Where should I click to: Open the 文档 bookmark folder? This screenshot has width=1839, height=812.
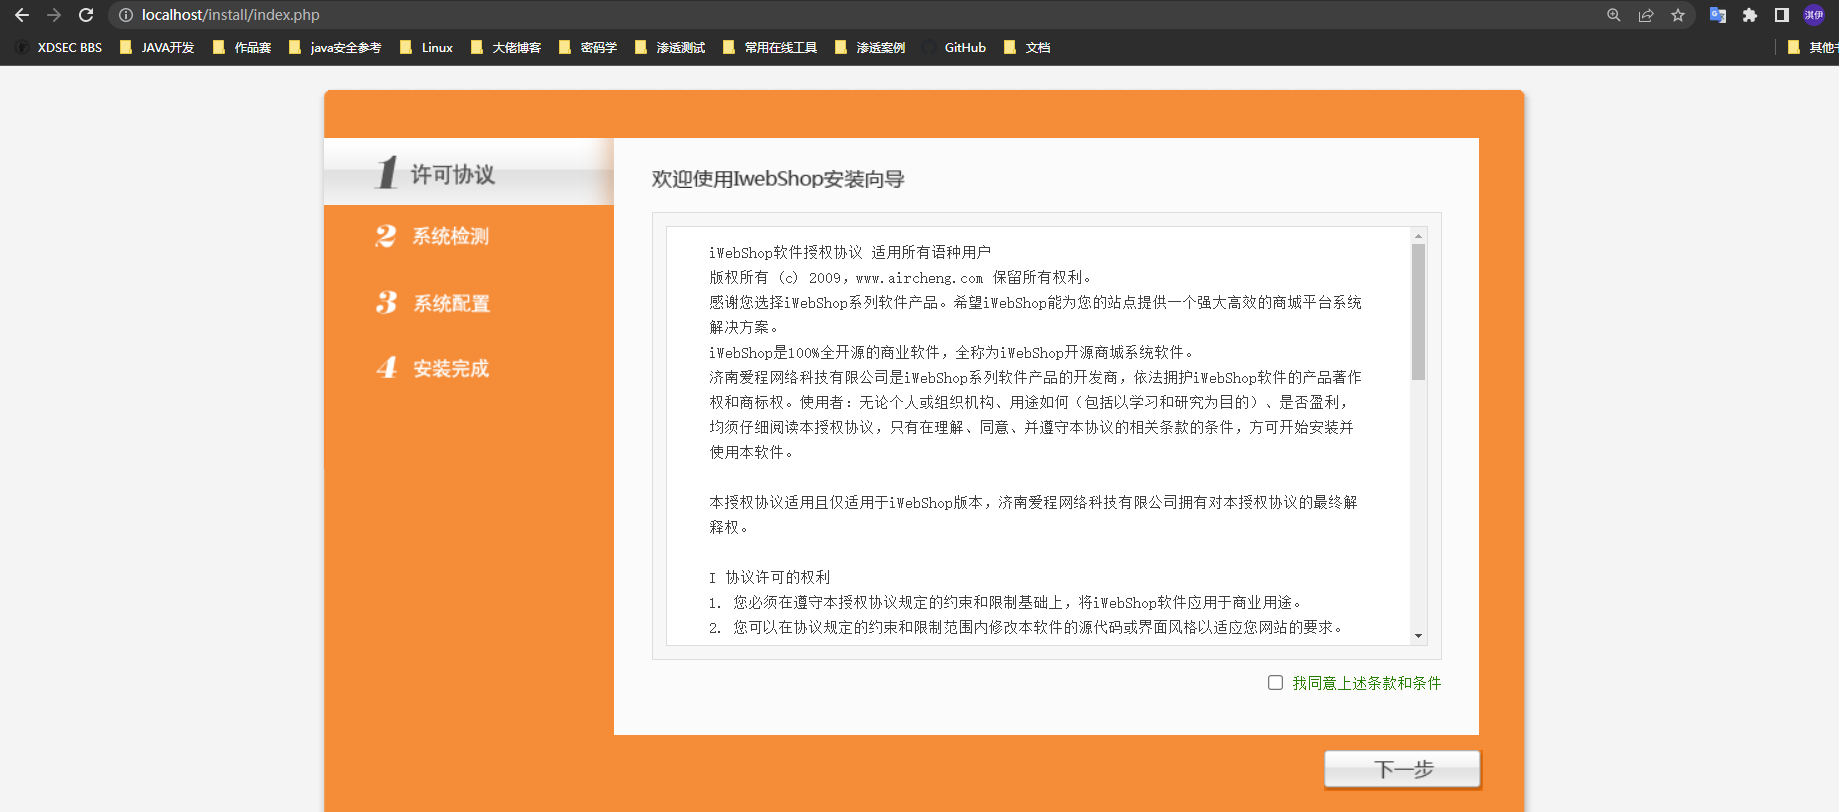coord(1027,47)
